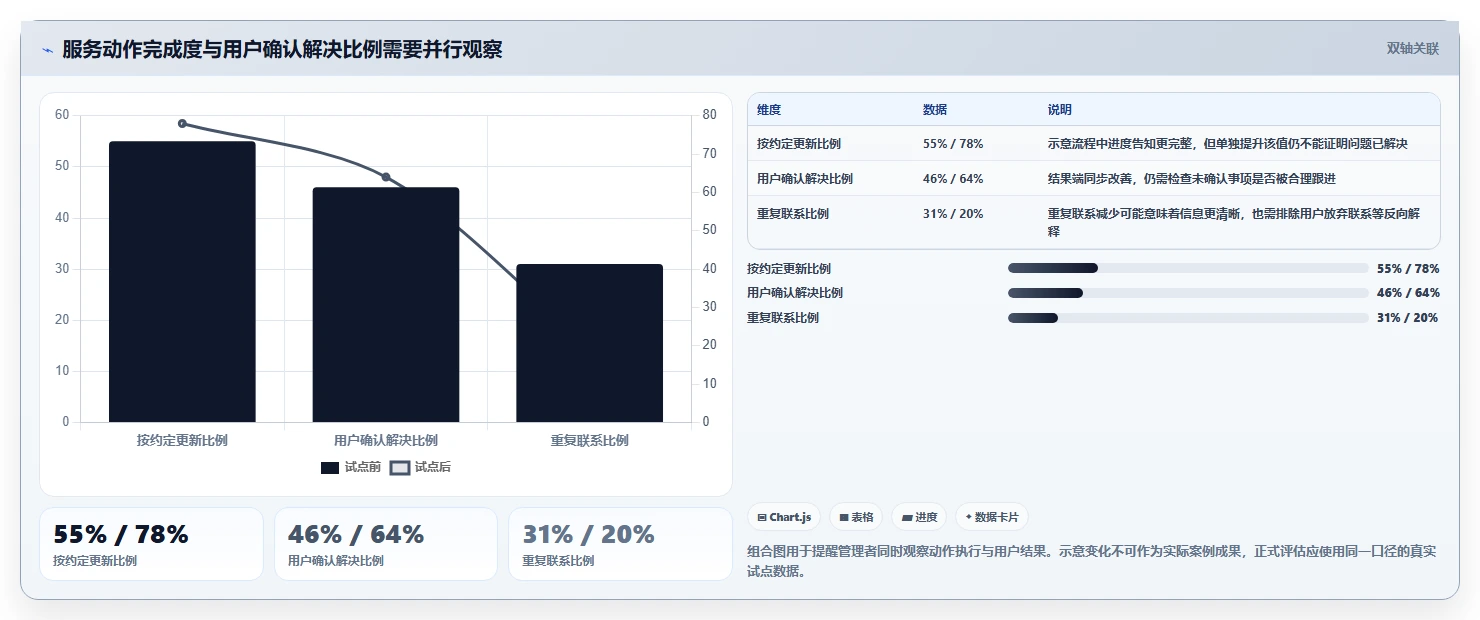This screenshot has width=1480, height=620.
Task: Select the 按约定更新比例 cell in the table
Action: 799,144
